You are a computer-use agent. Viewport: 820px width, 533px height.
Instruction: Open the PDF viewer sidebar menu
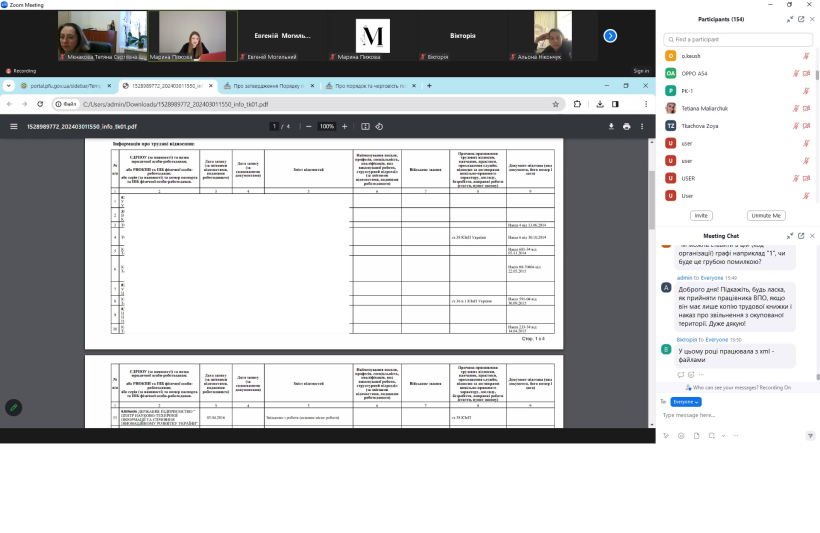pos(14,127)
